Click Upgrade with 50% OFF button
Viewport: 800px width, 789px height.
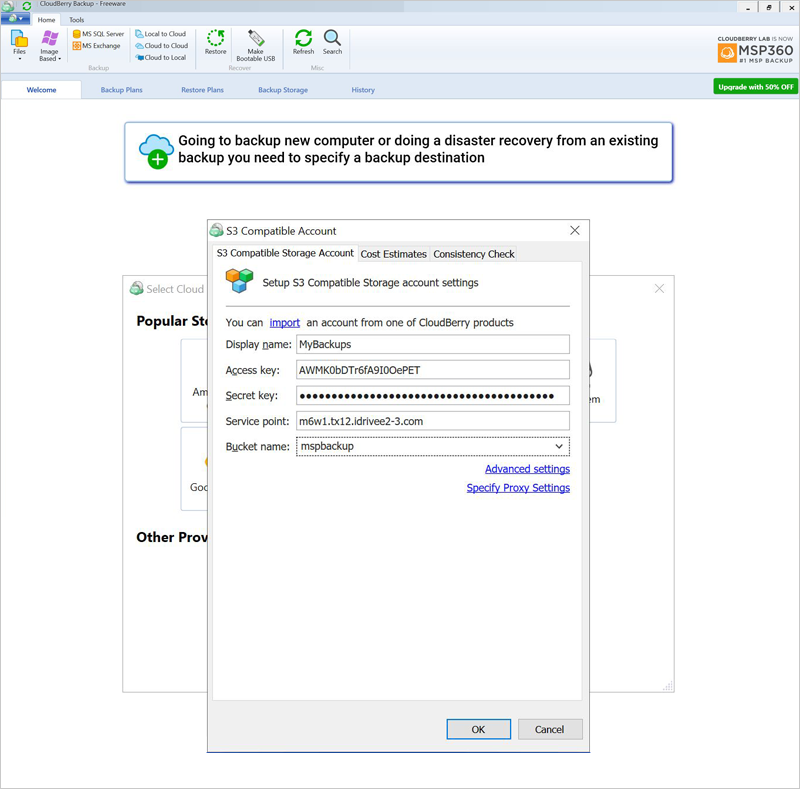coord(756,87)
